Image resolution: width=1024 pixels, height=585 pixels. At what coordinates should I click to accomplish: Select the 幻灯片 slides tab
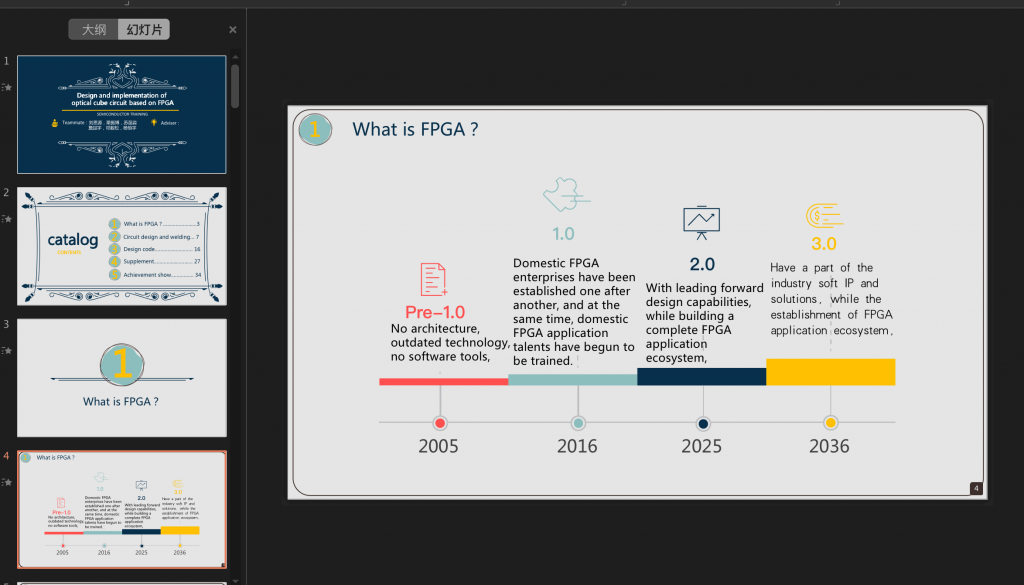point(143,30)
